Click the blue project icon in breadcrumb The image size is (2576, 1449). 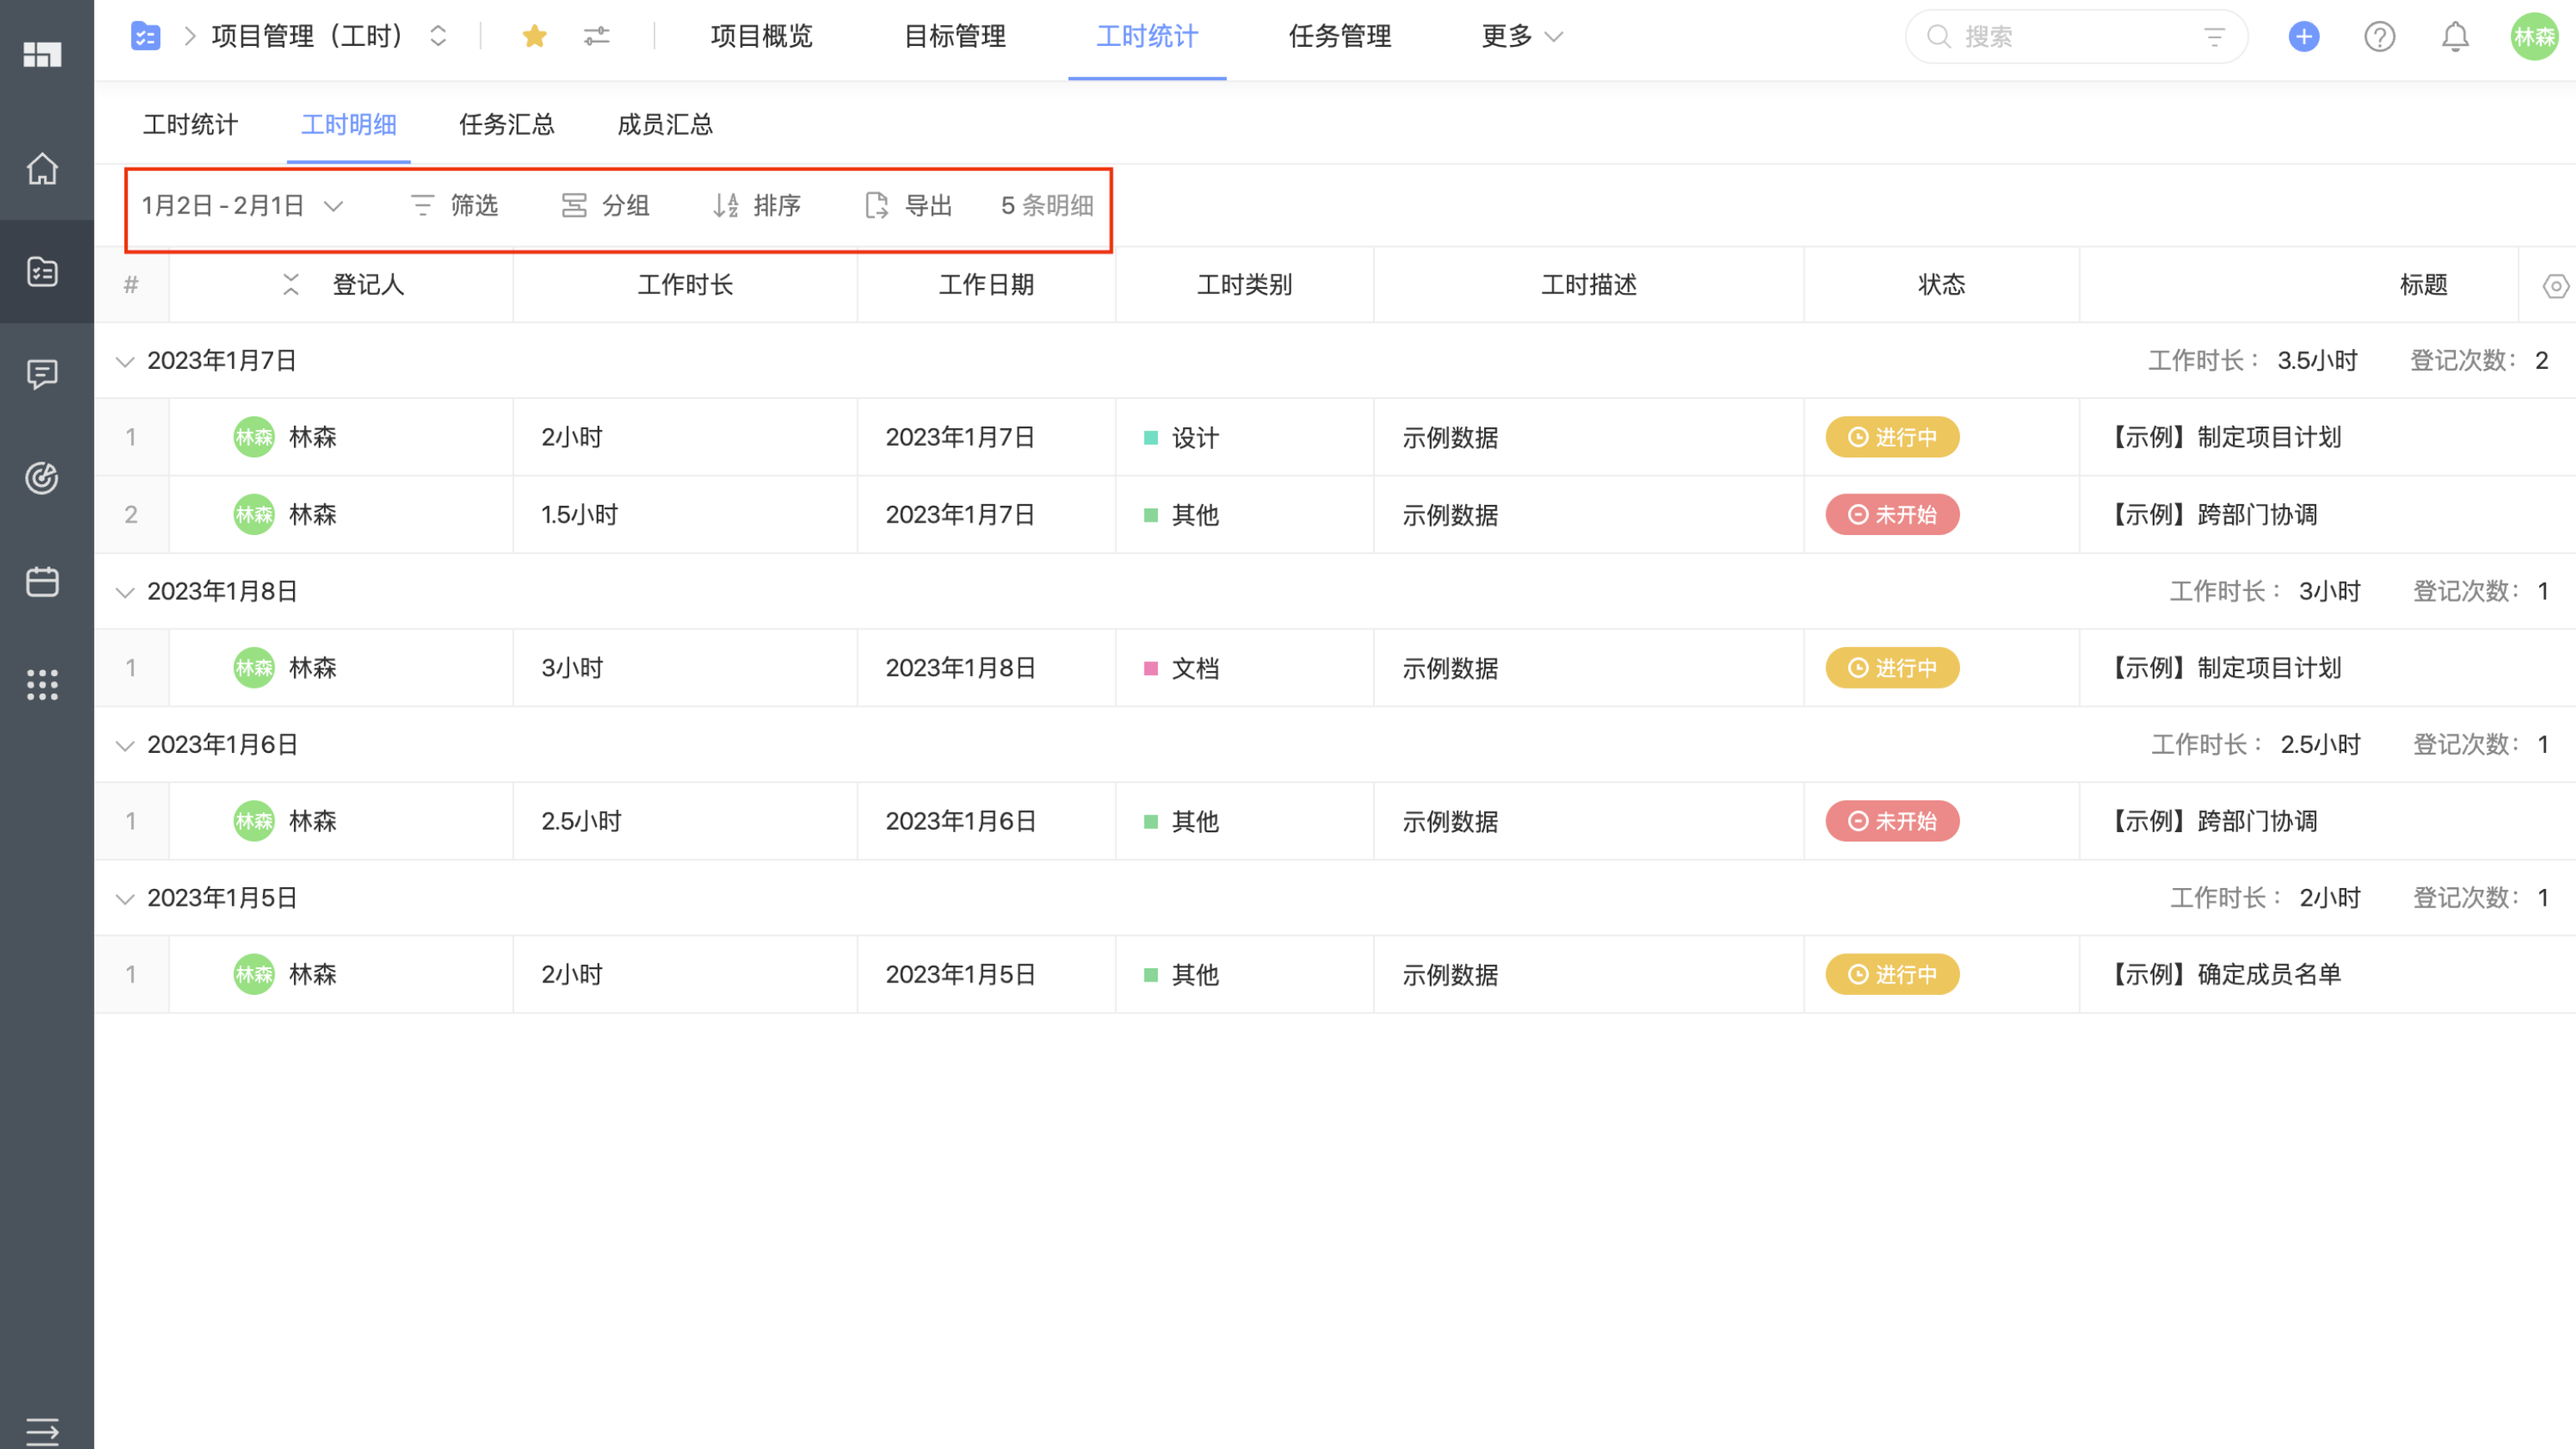146,36
